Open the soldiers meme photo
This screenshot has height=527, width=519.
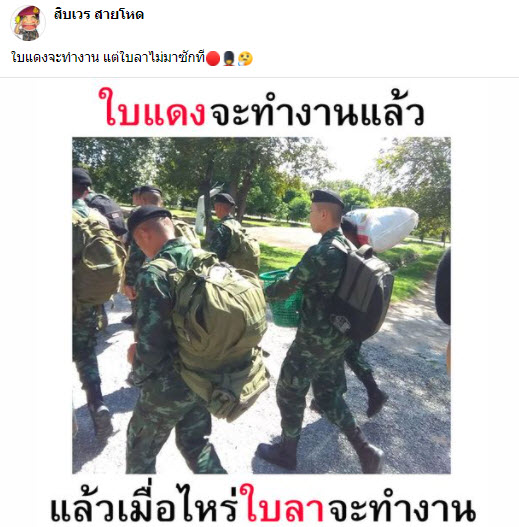(x=261, y=305)
